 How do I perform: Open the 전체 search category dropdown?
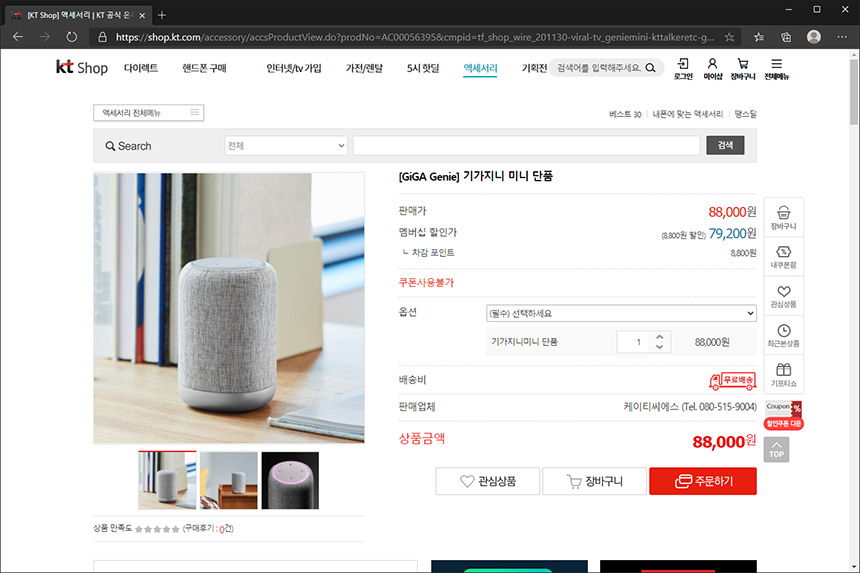(x=286, y=145)
